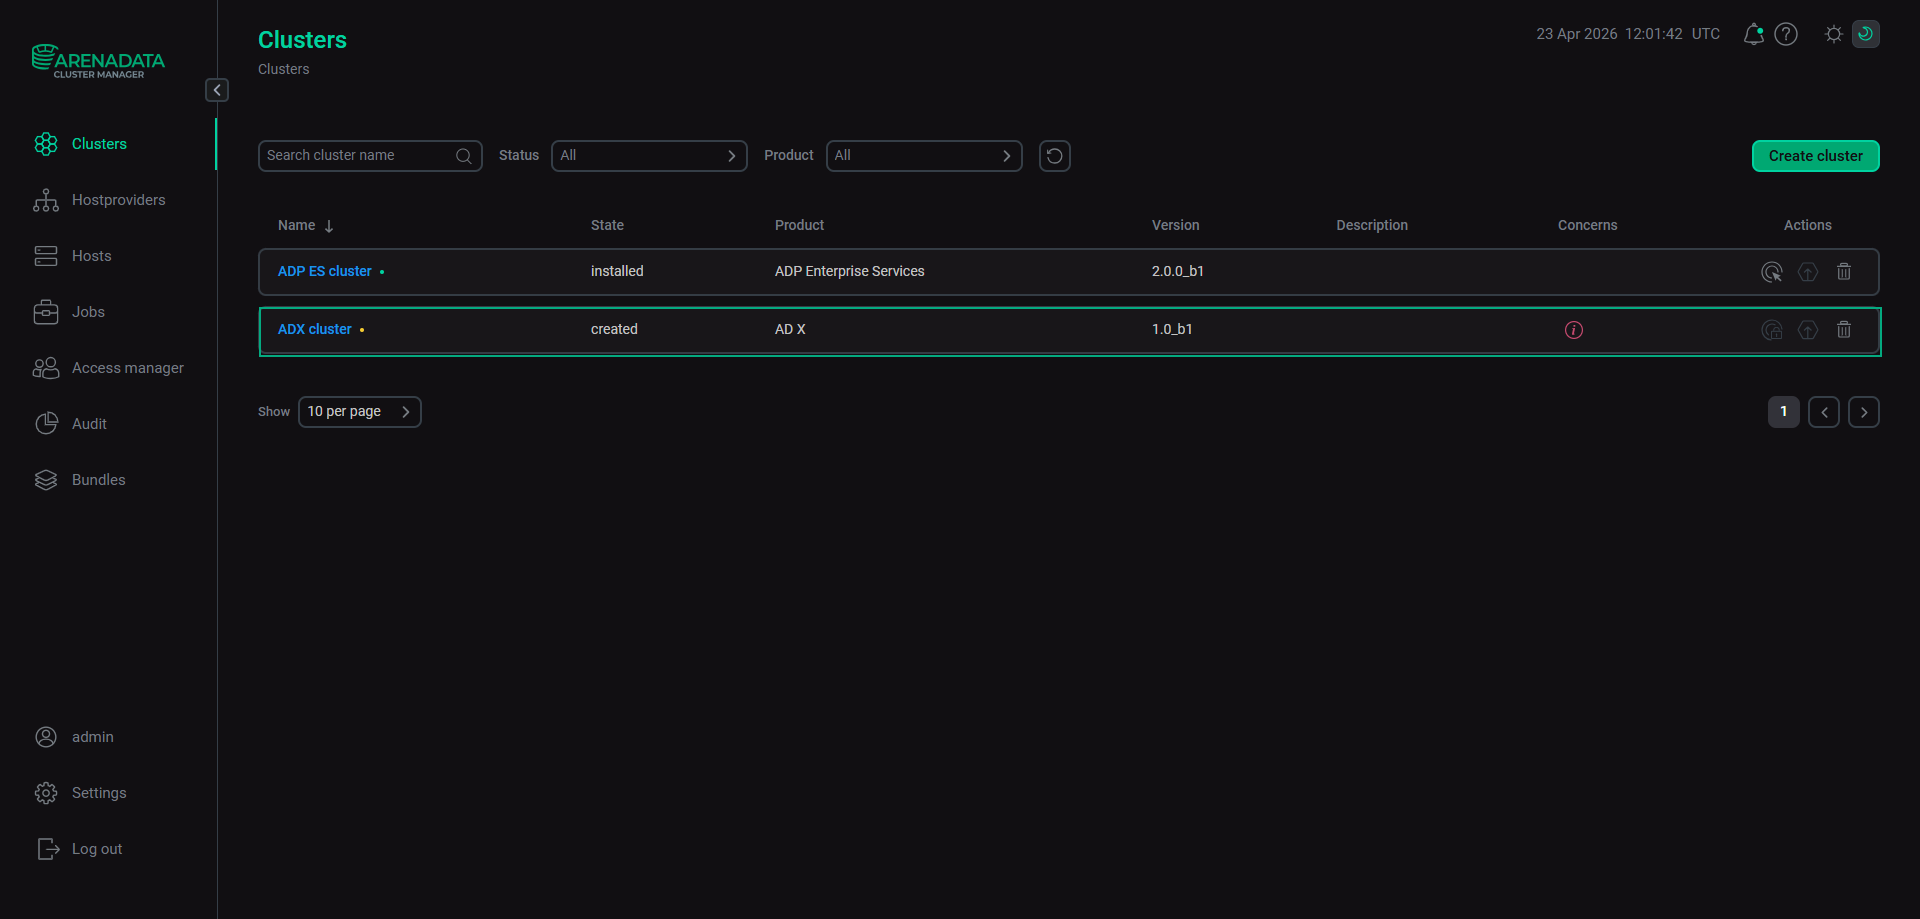Collapse the left sidebar panel
Screen dimensions: 1920x919
217,90
